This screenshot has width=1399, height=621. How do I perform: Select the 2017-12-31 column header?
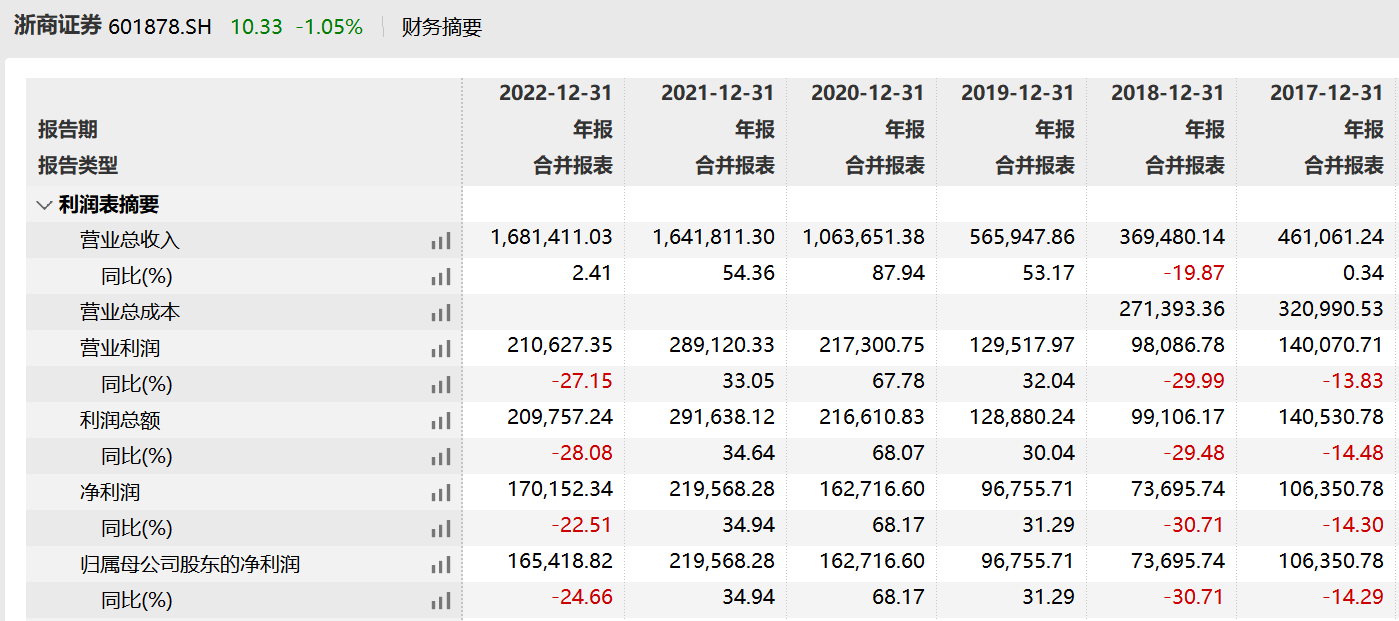[x=1327, y=93]
